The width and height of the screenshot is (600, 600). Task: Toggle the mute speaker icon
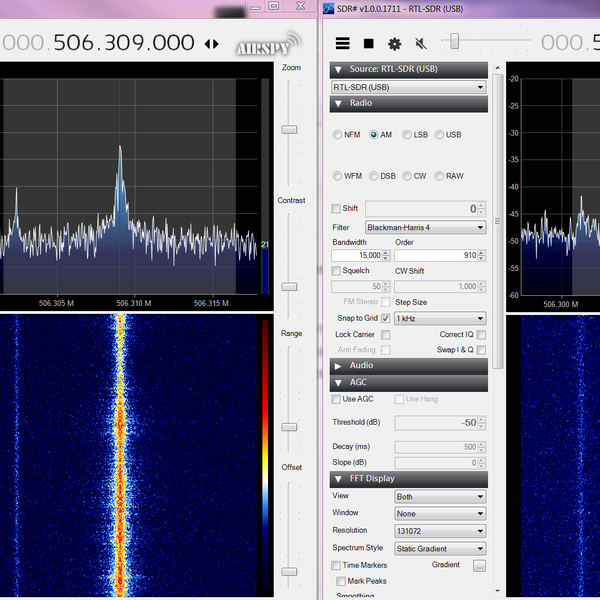coord(421,44)
